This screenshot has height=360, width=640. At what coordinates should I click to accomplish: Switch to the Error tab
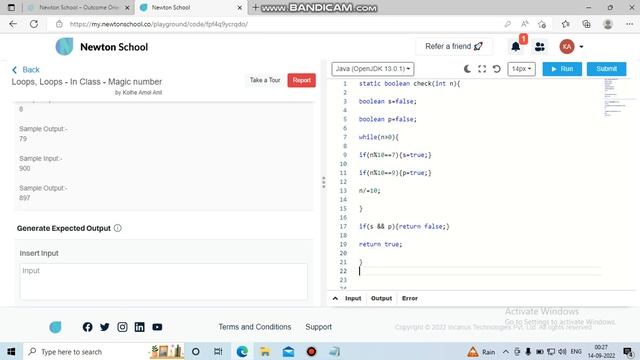[410, 298]
